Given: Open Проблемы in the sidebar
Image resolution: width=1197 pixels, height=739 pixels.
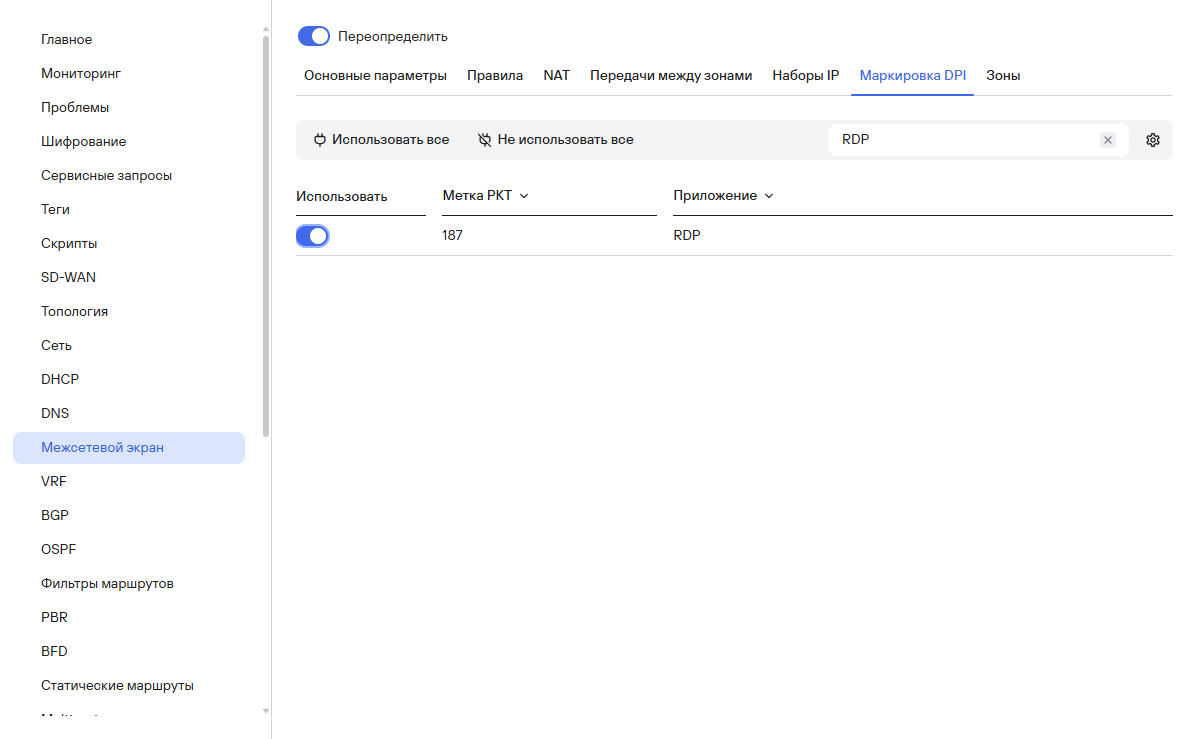Looking at the screenshot, I should point(75,108).
